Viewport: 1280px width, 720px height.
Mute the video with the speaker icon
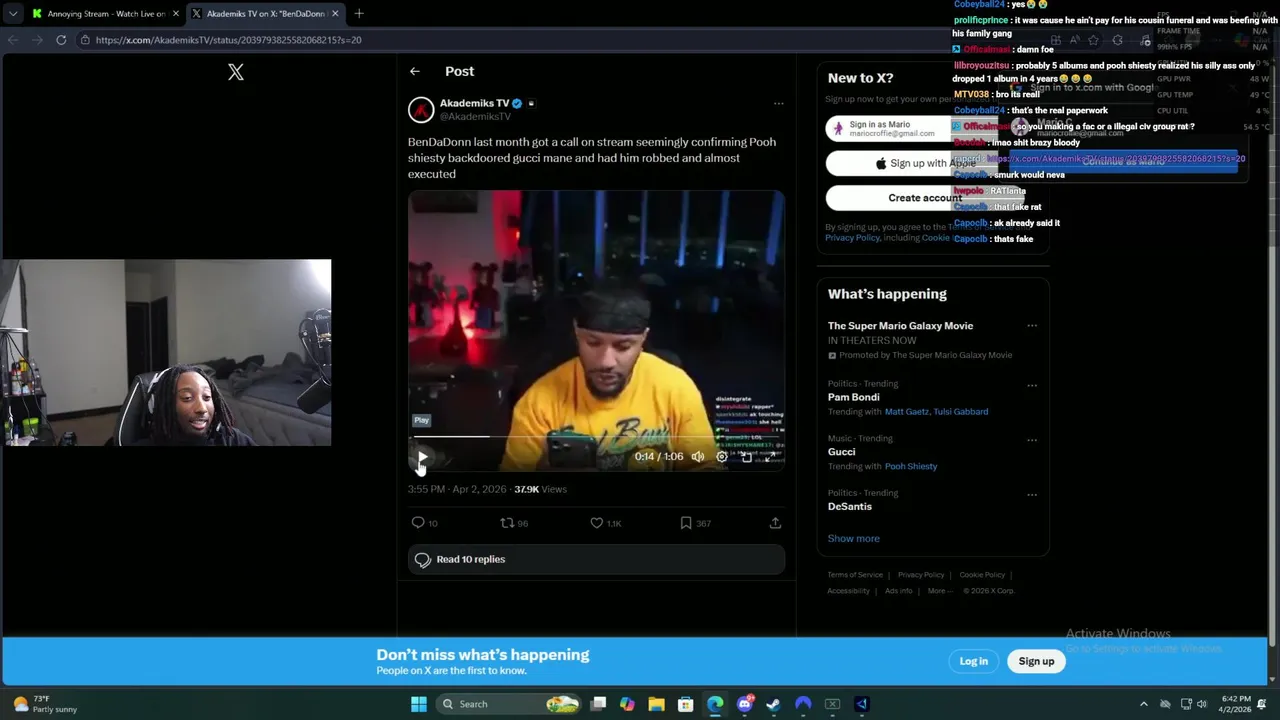click(698, 457)
